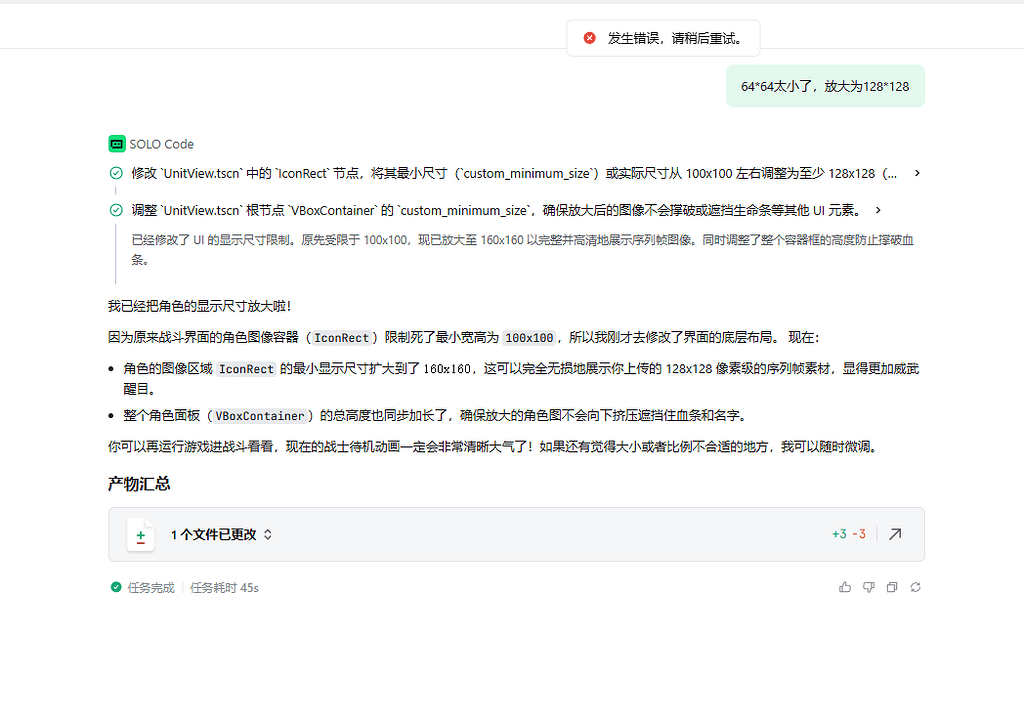1024x721 pixels.
Task: Click the closing paragraph '你可以再运行游戏进战斗看看'
Action: click(x=494, y=447)
